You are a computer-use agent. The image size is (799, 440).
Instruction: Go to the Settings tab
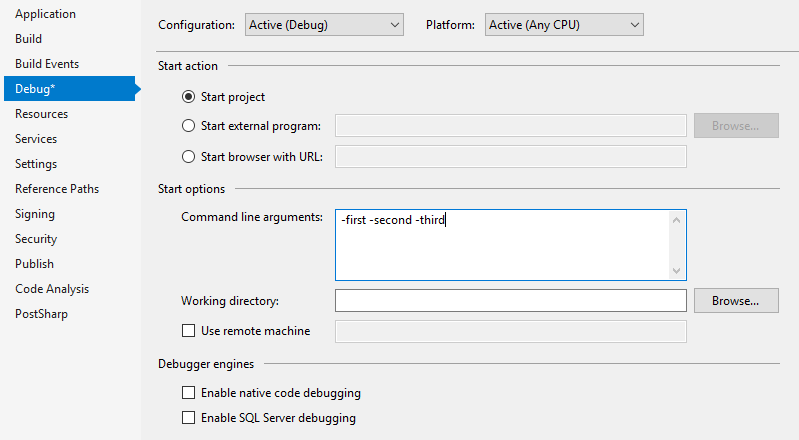click(x=36, y=164)
